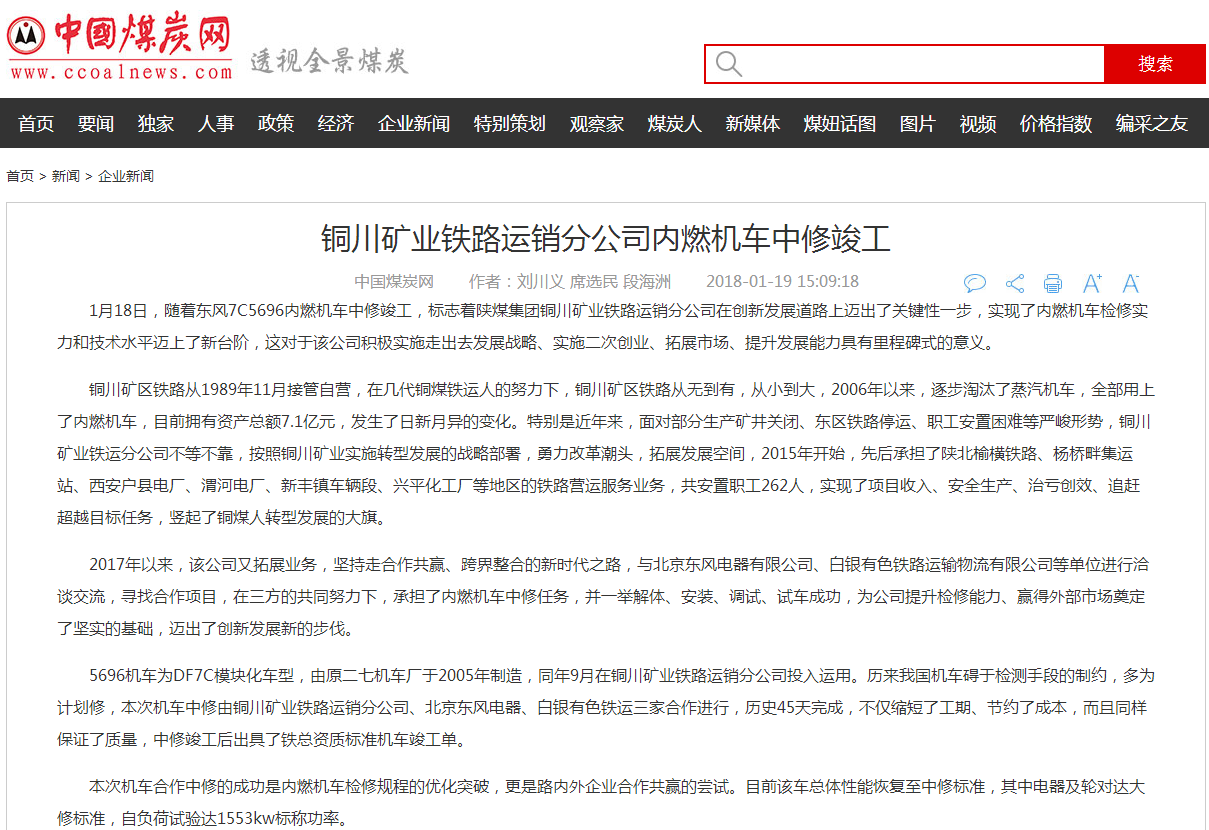Click the red 搜索 search button
The width and height of the screenshot is (1209, 830).
(1155, 64)
